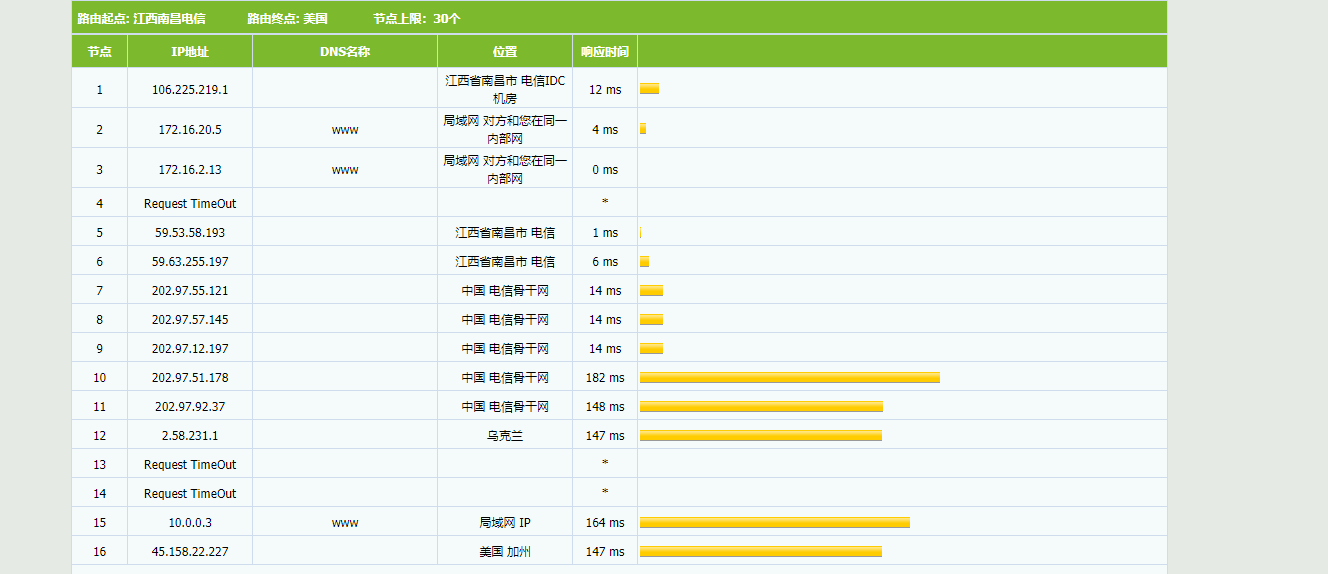Click the 路由终点: 美国 label

pyautogui.click(x=287, y=18)
